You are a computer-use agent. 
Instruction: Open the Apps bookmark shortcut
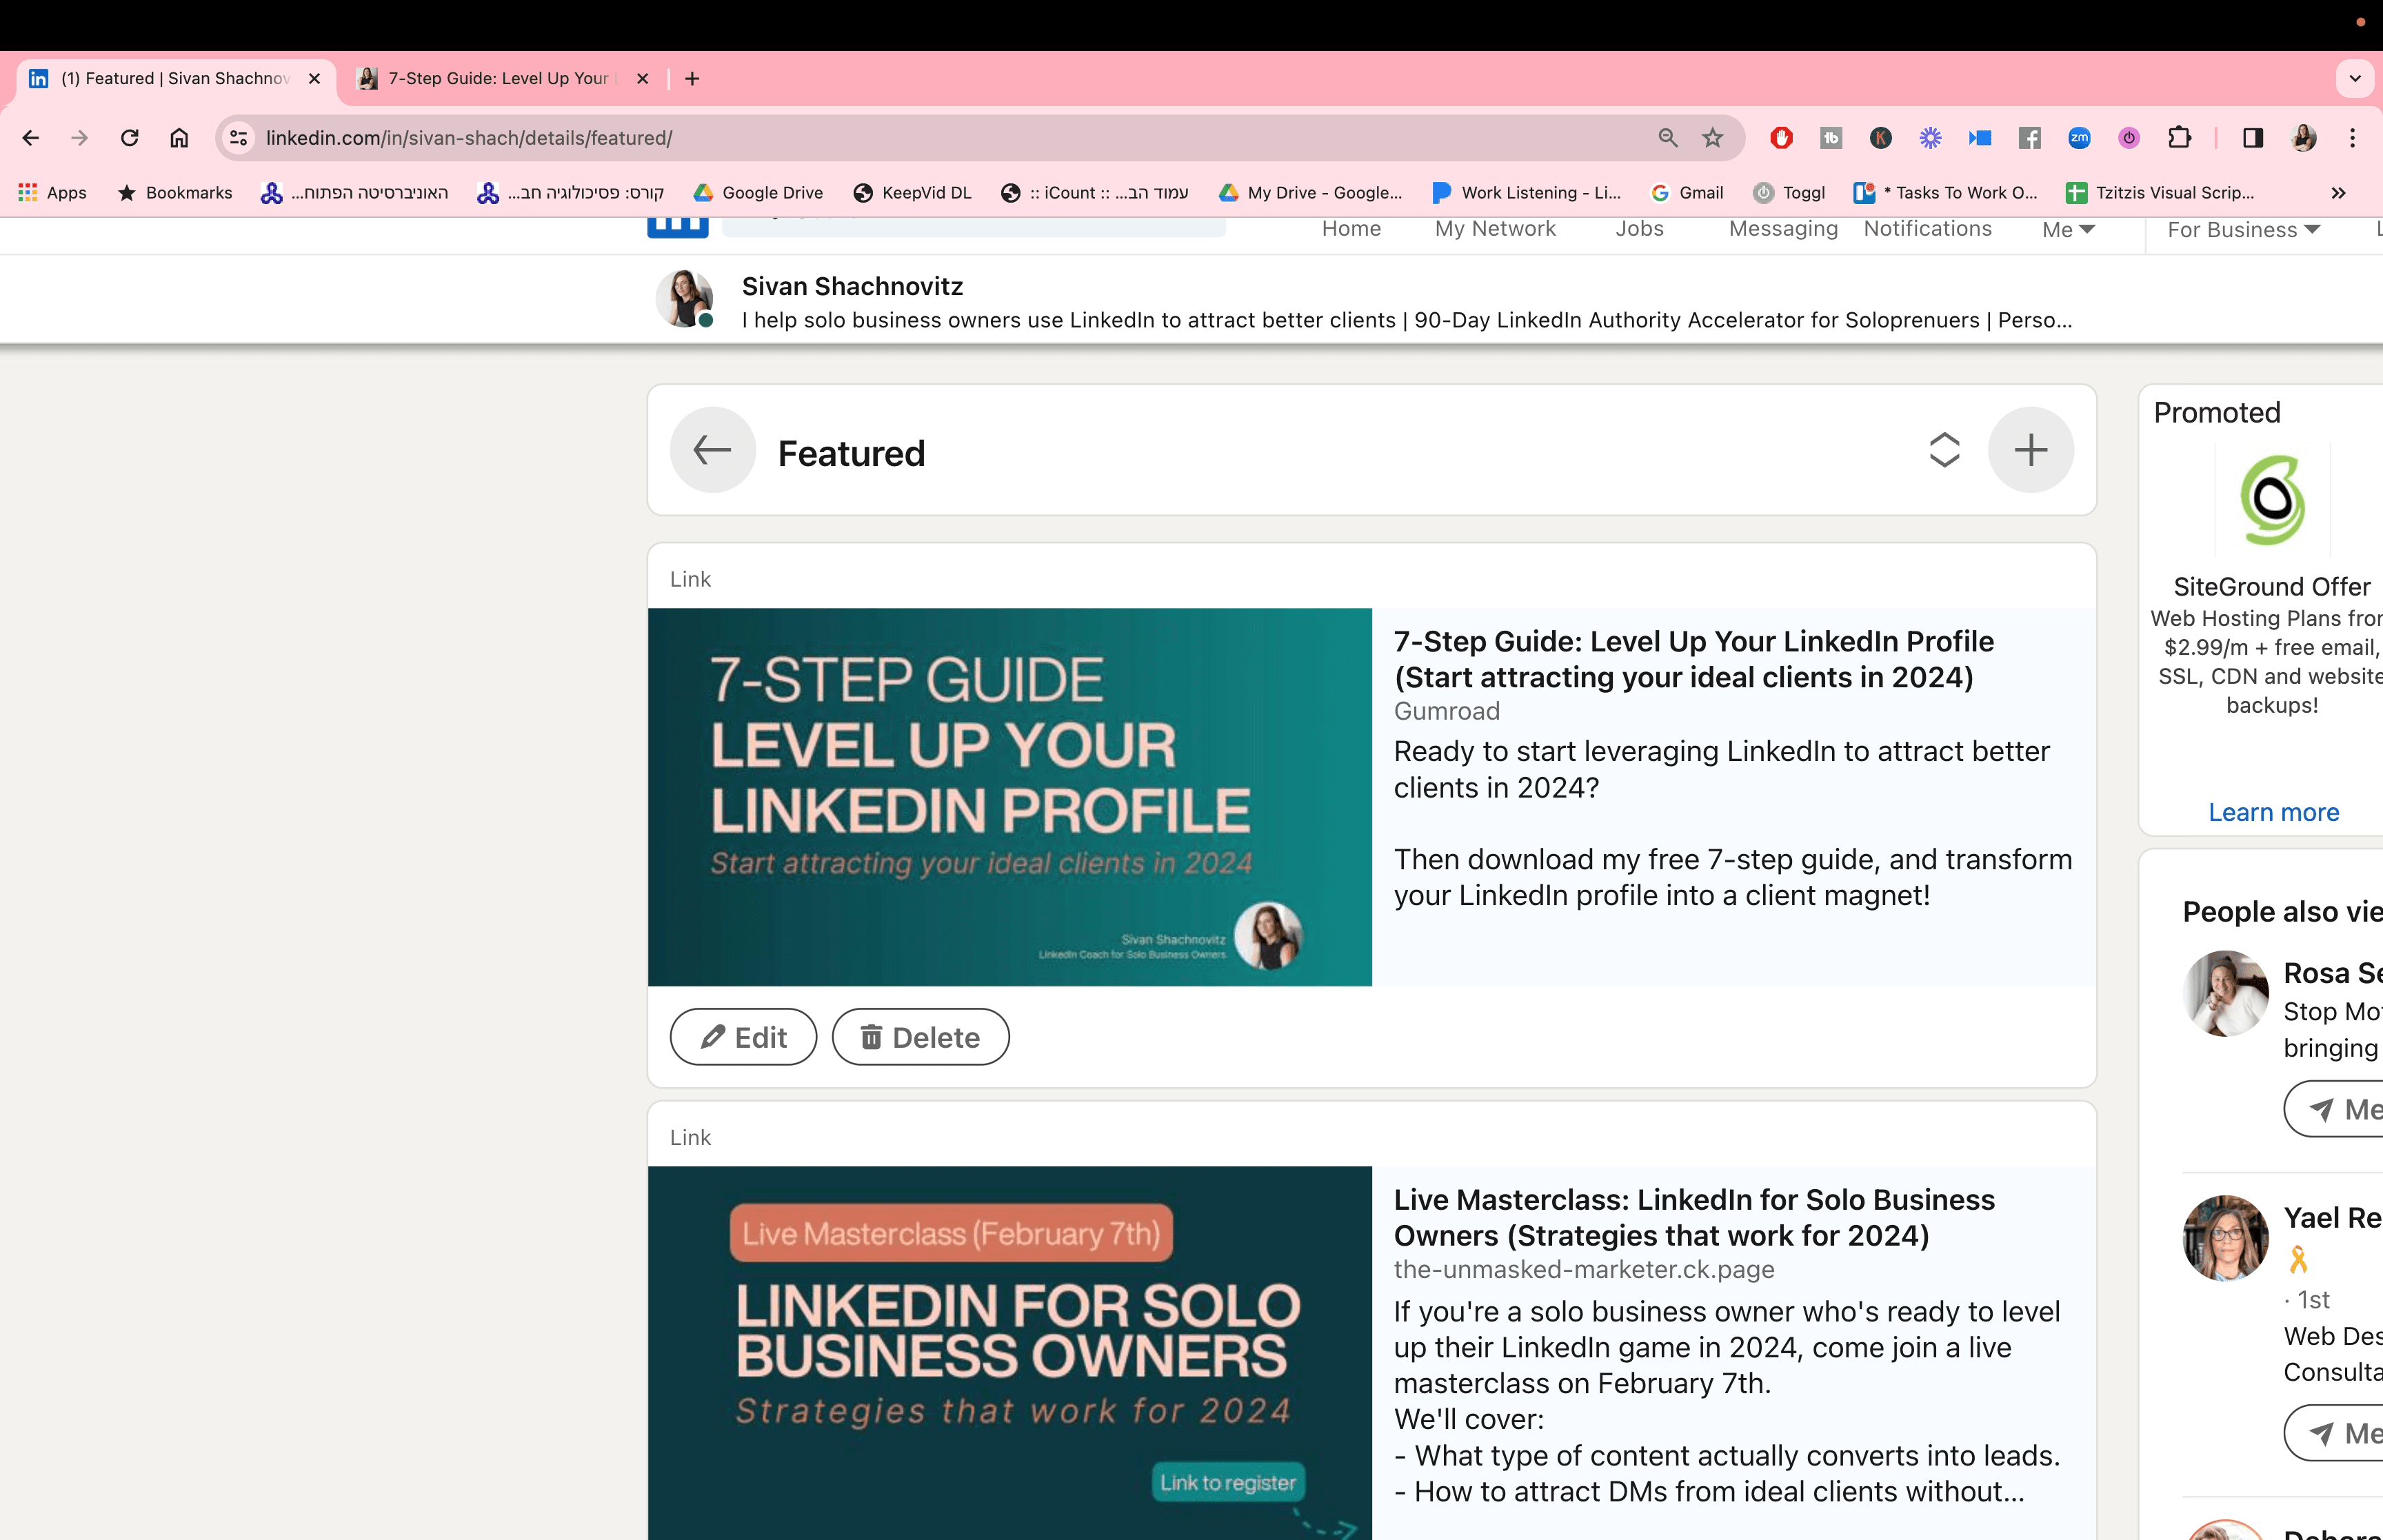53,193
